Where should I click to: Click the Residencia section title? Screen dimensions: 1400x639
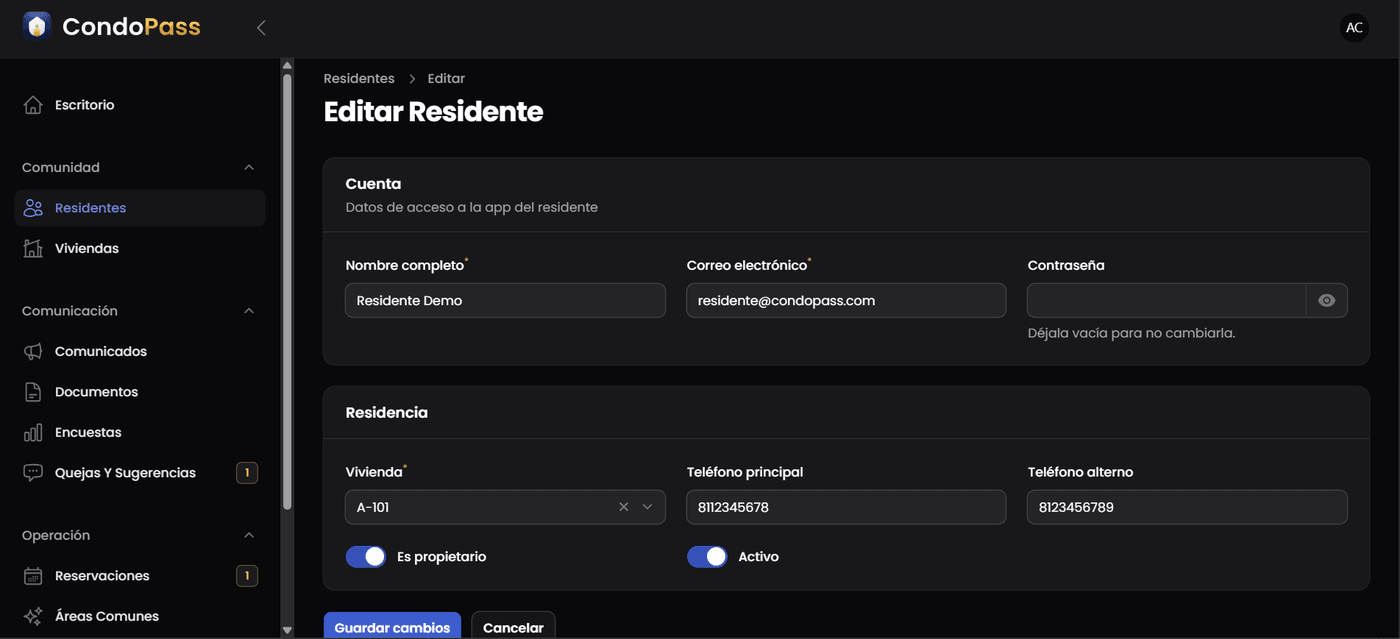(386, 412)
